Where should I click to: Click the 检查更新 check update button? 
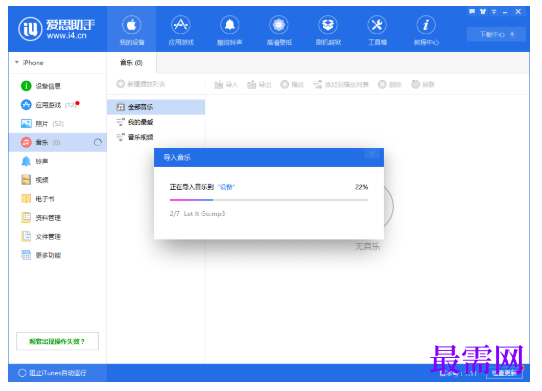504,373
